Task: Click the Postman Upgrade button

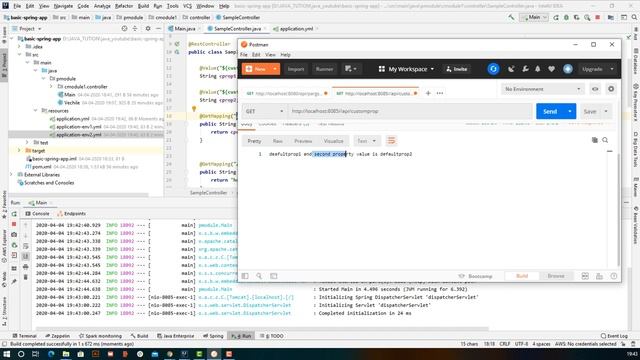Action: tap(593, 69)
